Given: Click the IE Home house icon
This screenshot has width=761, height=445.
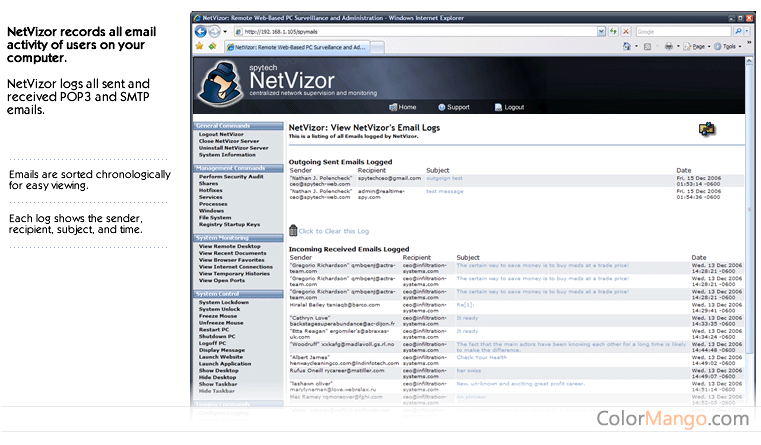Looking at the screenshot, I should point(627,47).
